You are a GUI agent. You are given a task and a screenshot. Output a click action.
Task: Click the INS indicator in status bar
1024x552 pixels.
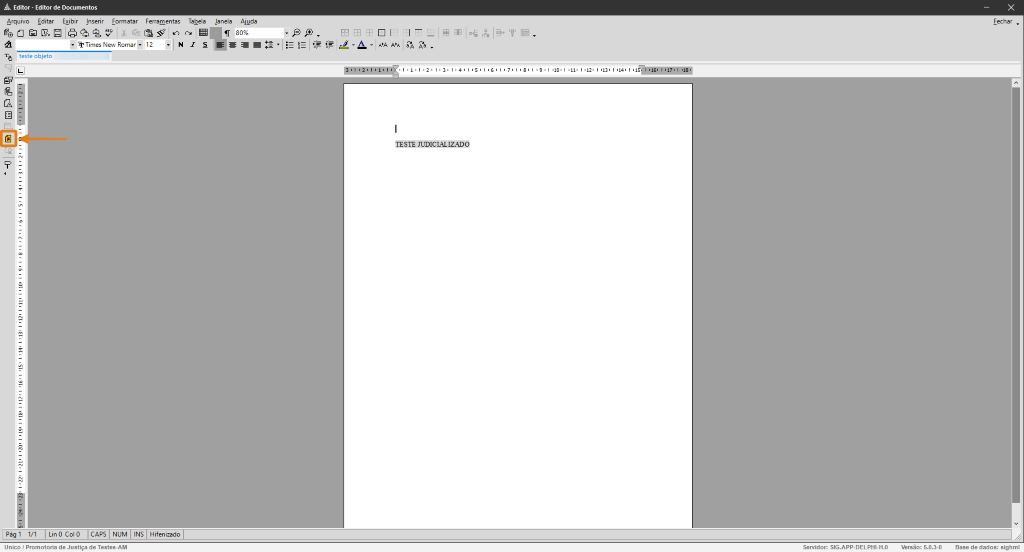138,534
